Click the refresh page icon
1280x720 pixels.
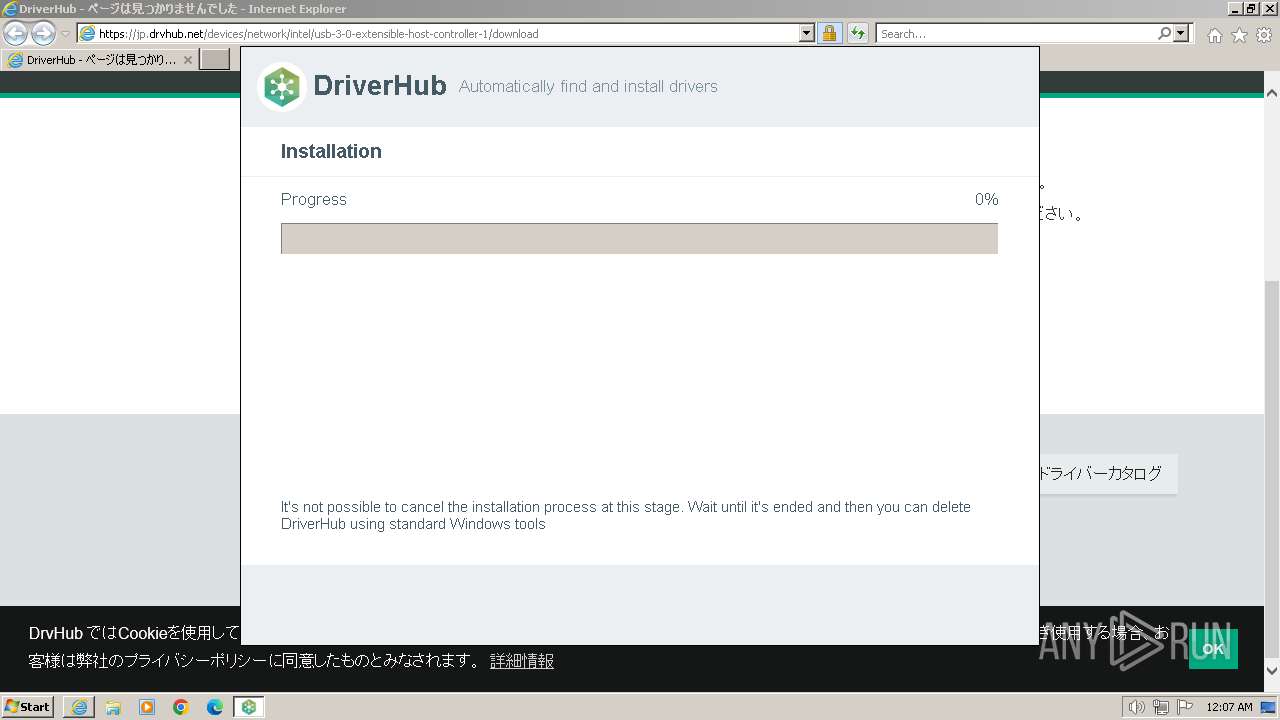tap(858, 33)
